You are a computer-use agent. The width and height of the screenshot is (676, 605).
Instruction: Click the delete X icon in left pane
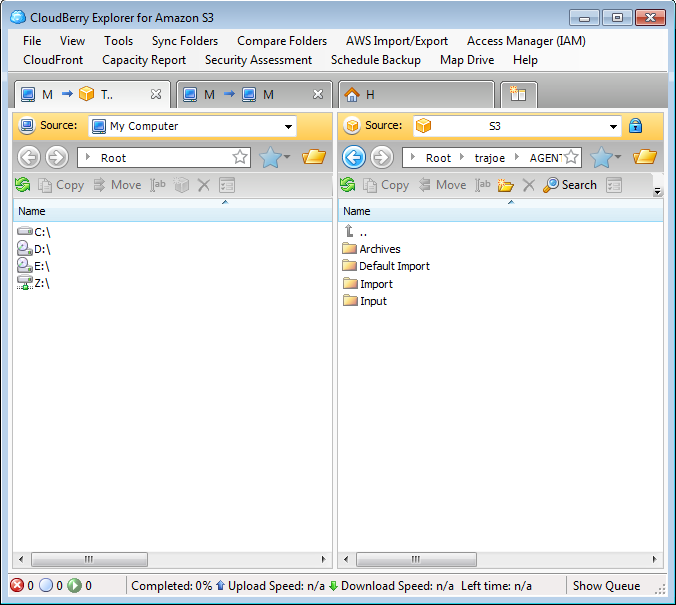[203, 185]
